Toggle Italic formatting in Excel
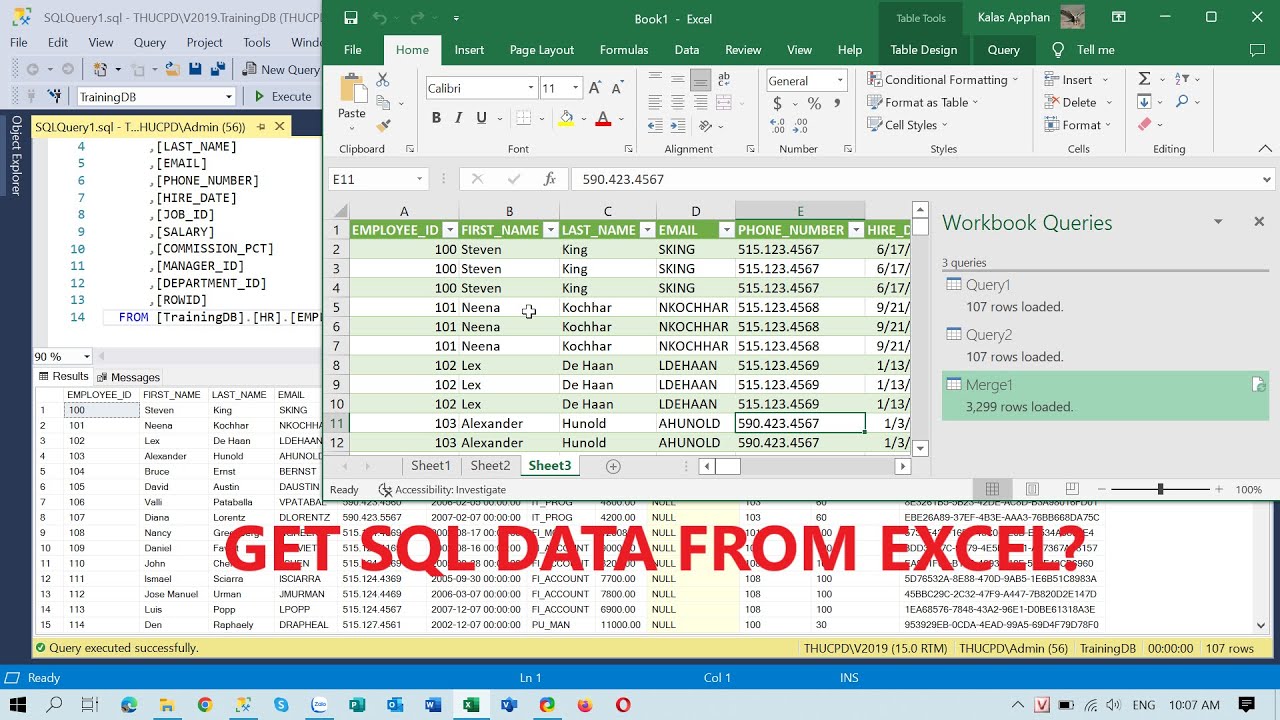 459,118
